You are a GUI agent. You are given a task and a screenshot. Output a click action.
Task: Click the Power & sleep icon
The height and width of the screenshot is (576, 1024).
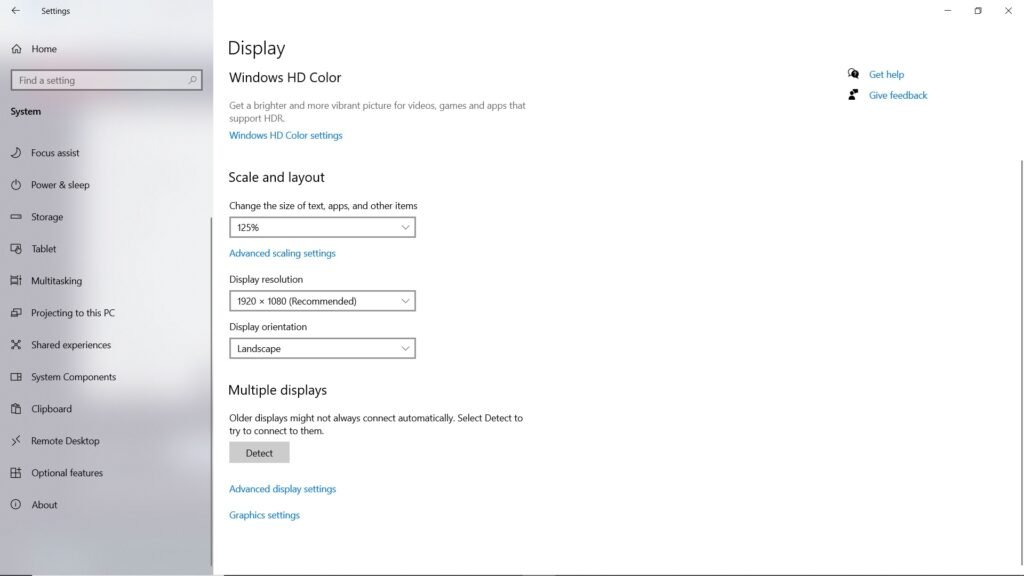[x=16, y=185]
